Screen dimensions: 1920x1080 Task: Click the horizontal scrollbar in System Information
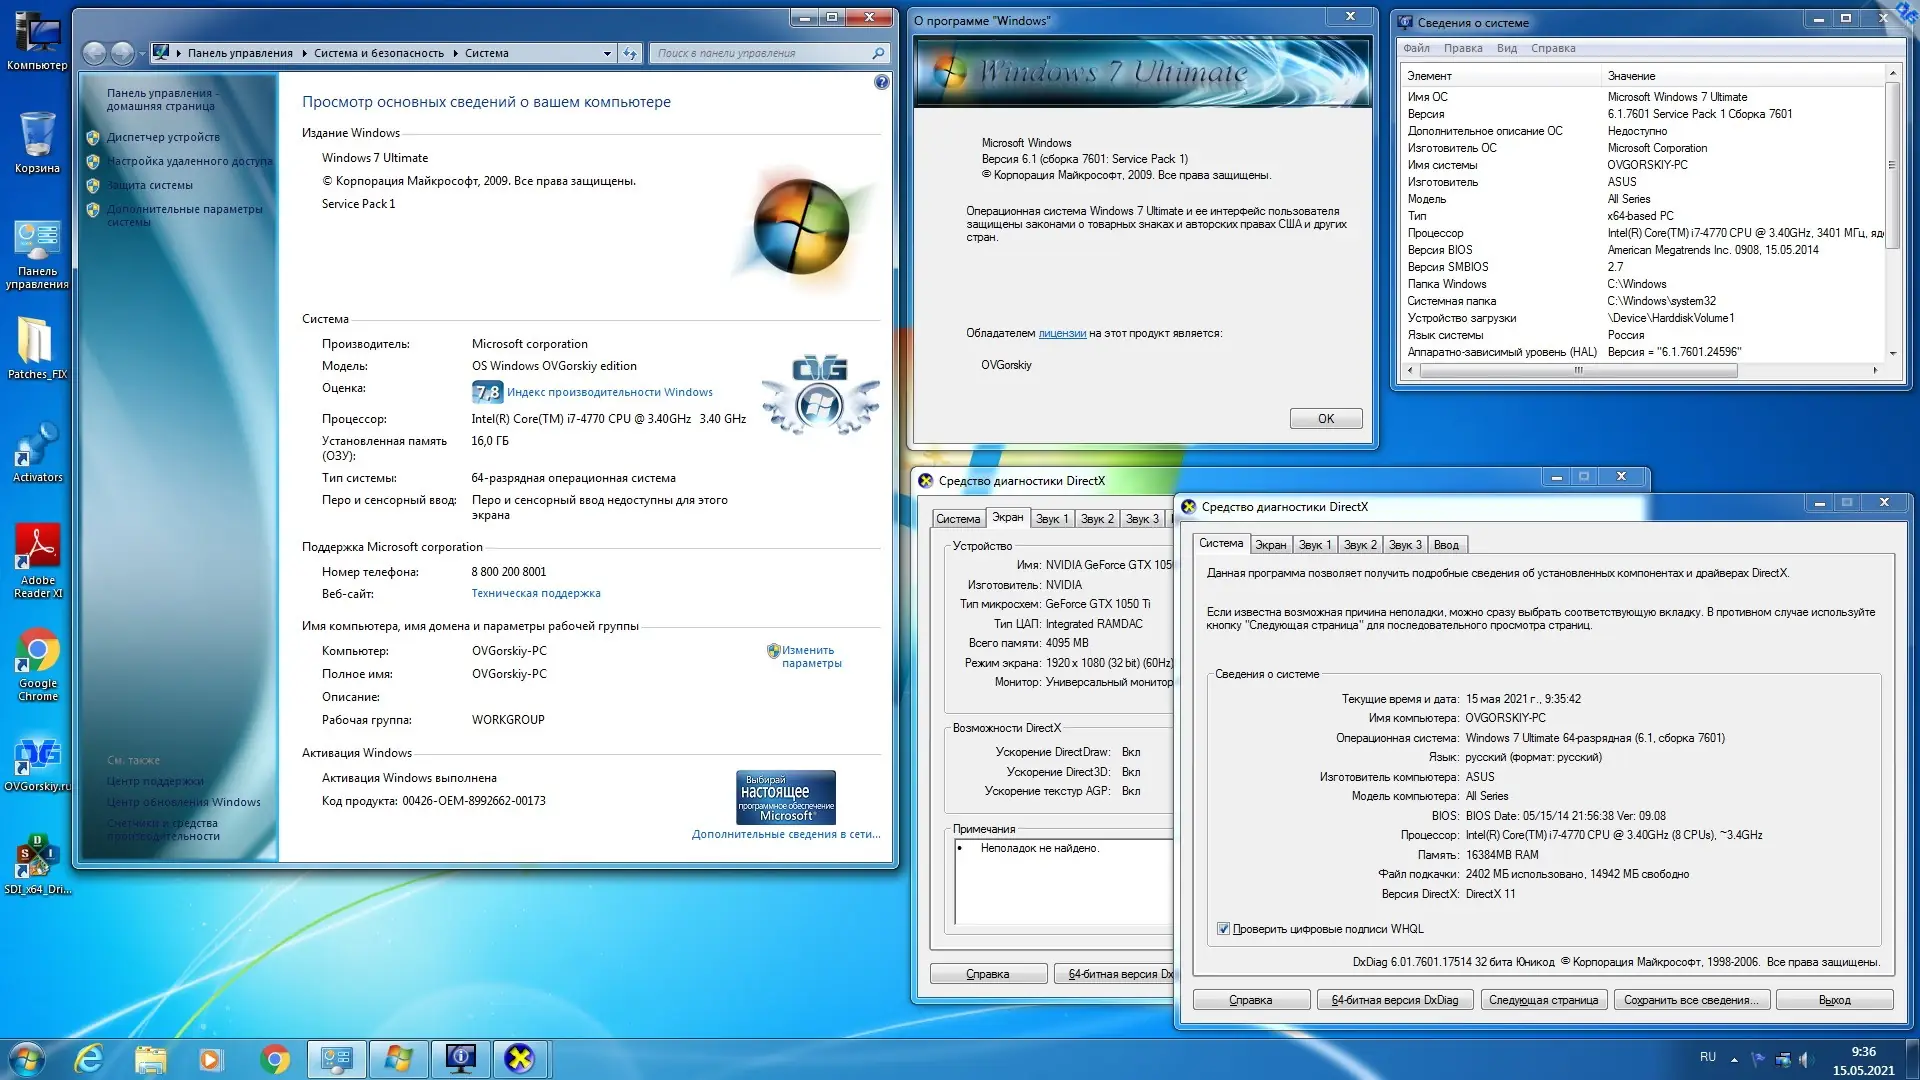pos(1578,370)
